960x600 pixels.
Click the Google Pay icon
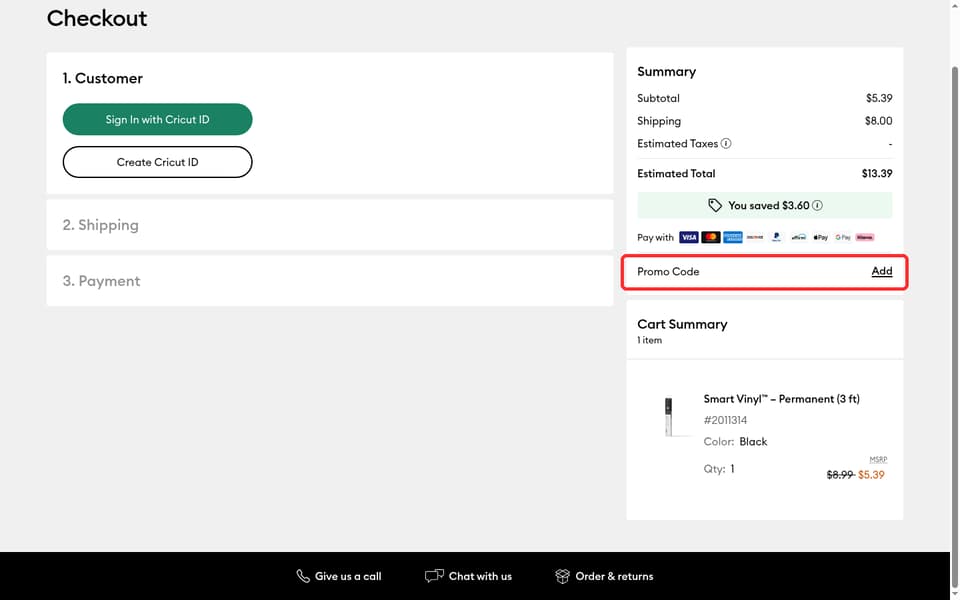(842, 237)
